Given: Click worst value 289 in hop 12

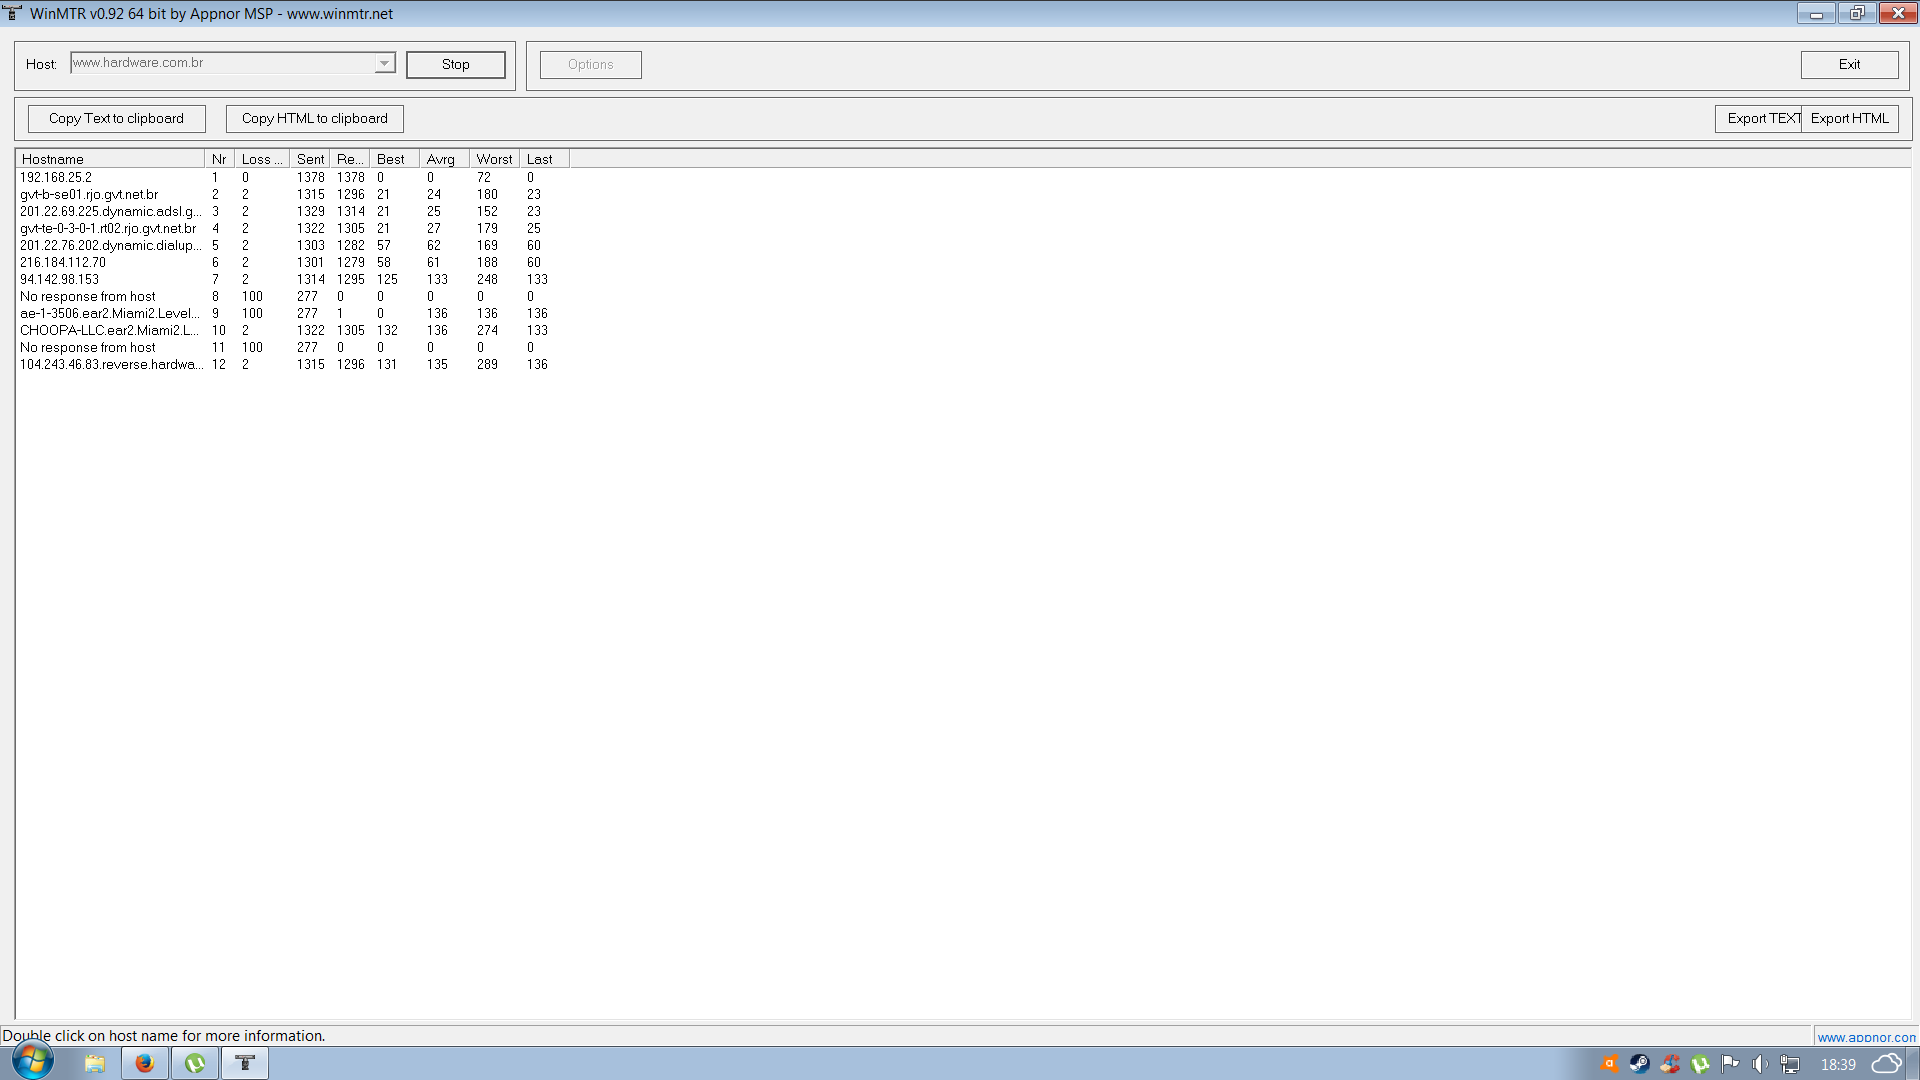Looking at the screenshot, I should (487, 364).
